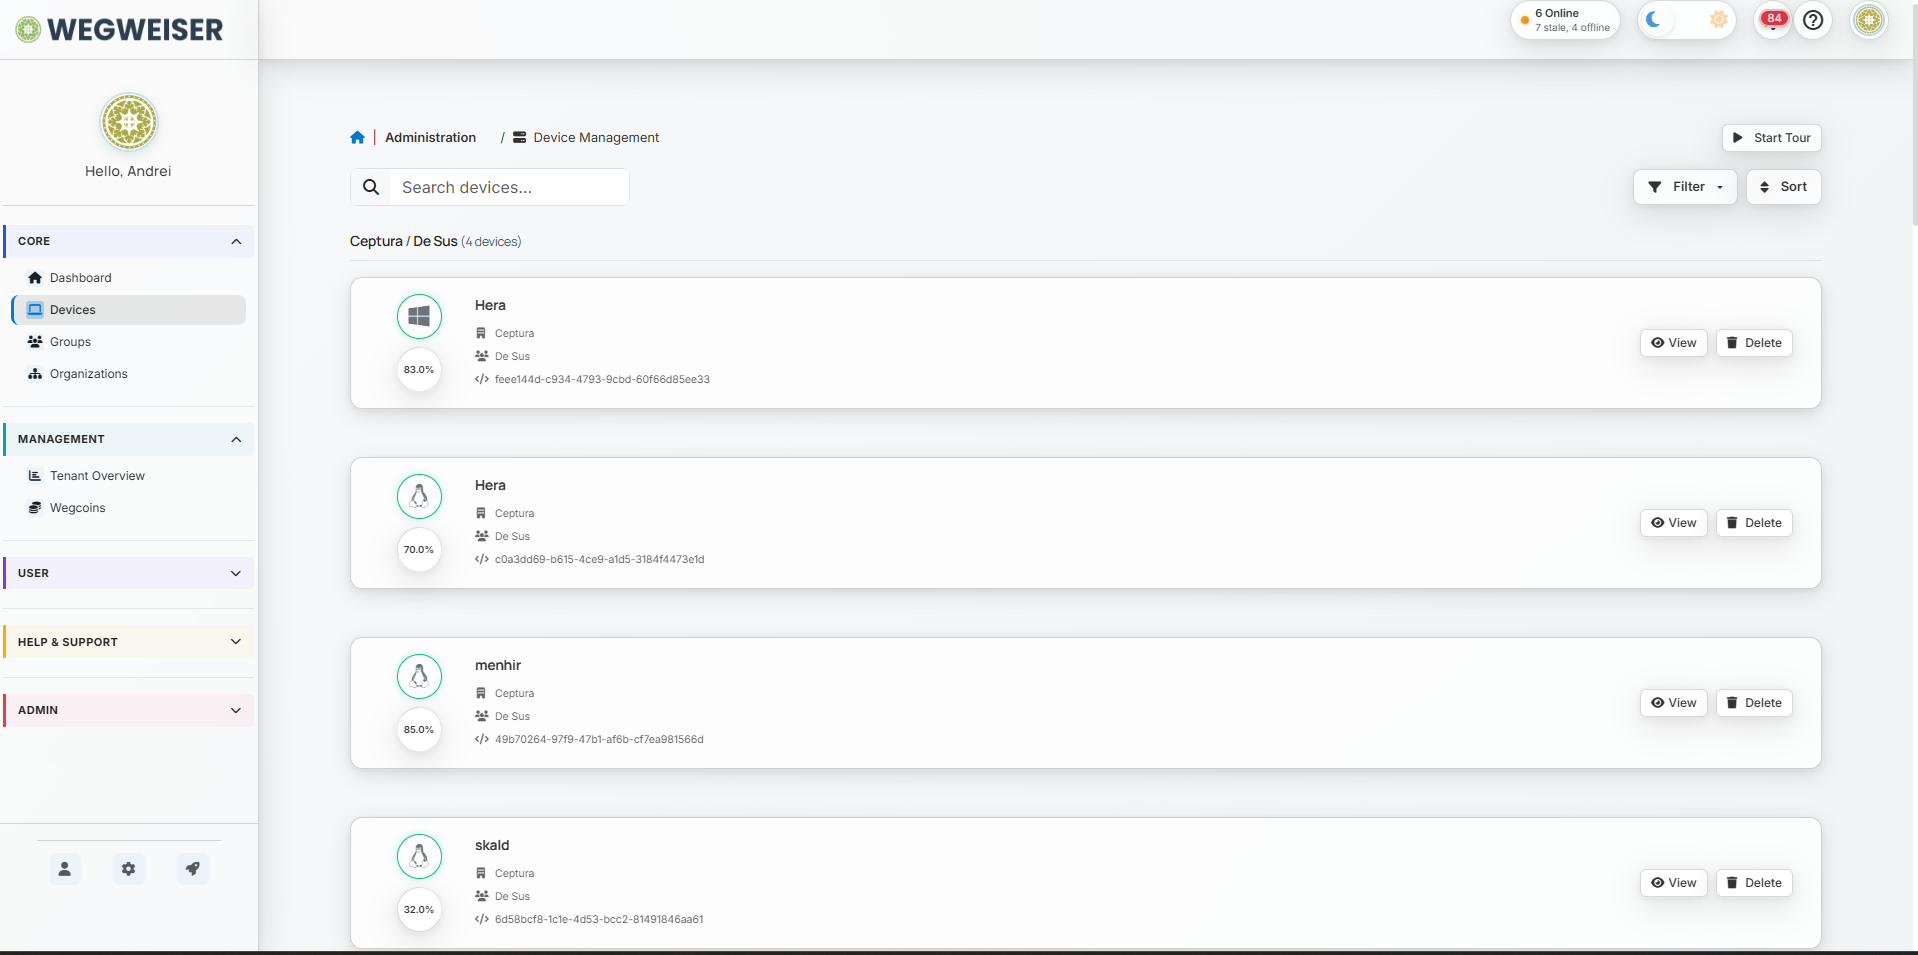The height and width of the screenshot is (955, 1918).
Task: Click the home breadcrumb icon
Action: coord(357,138)
